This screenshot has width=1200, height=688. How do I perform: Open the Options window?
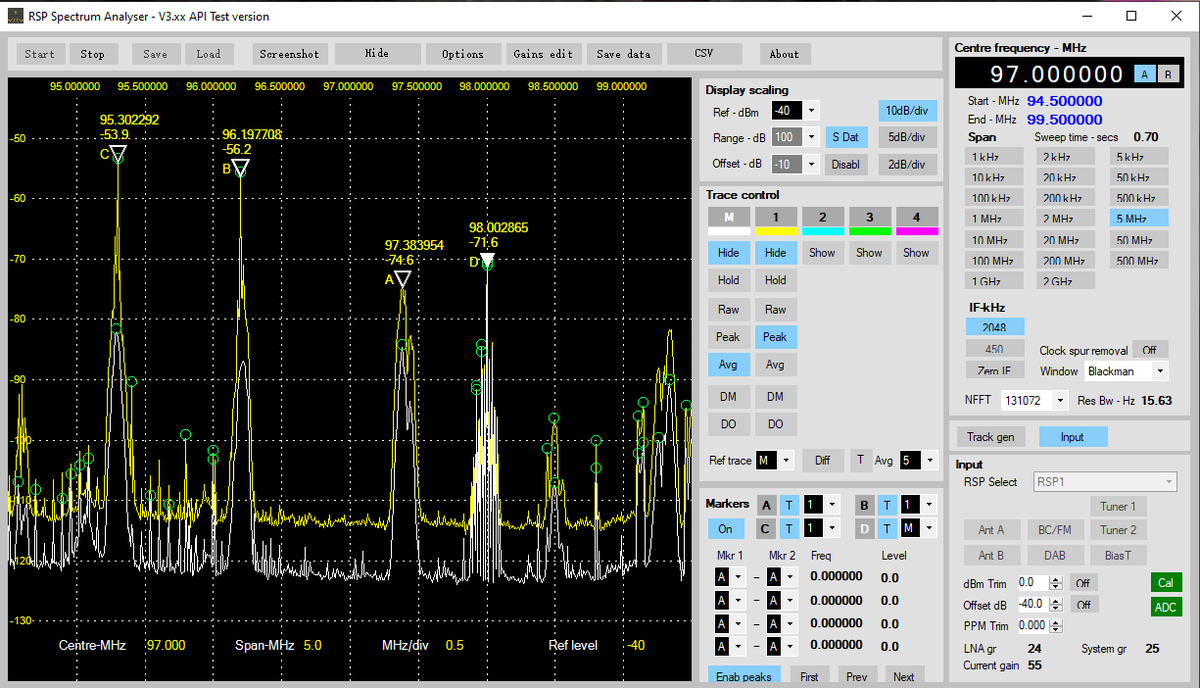462,54
